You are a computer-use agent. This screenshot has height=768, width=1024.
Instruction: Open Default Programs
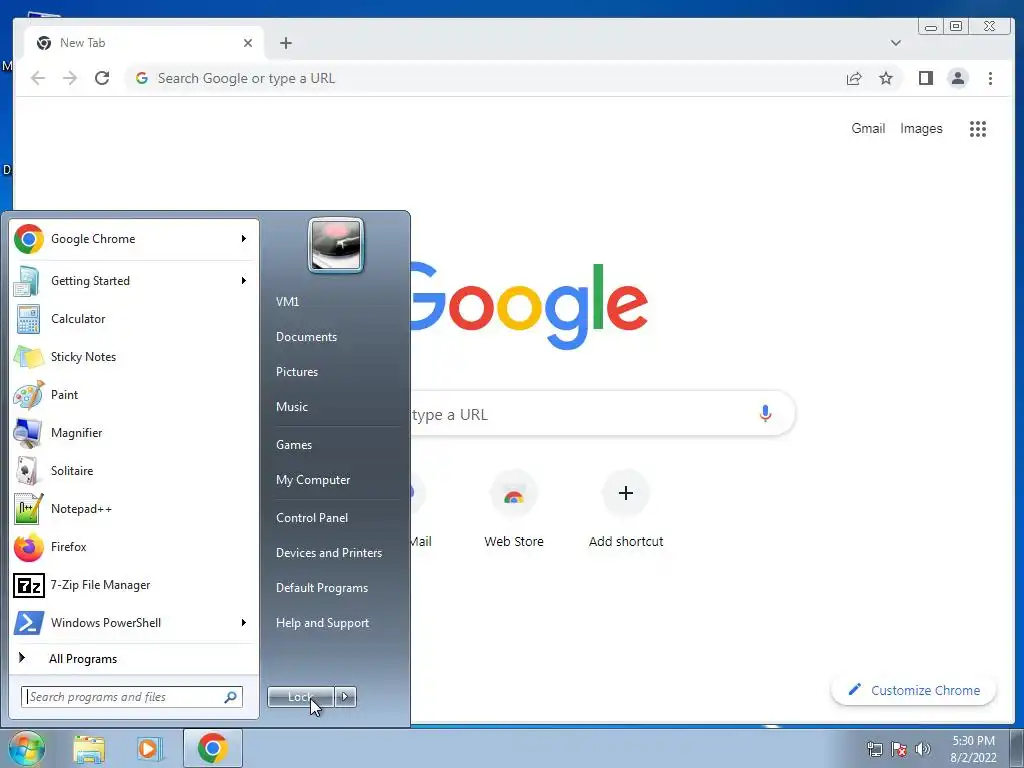[x=322, y=588]
